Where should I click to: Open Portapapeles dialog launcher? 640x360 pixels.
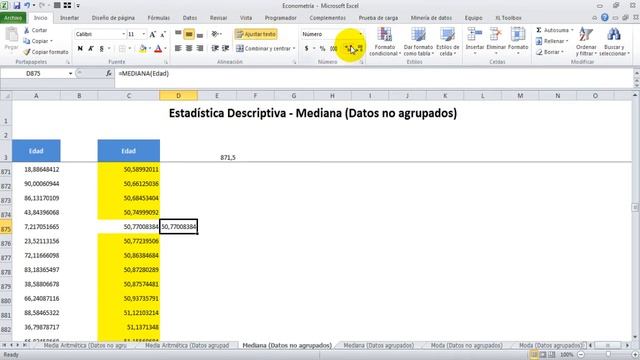click(68, 62)
